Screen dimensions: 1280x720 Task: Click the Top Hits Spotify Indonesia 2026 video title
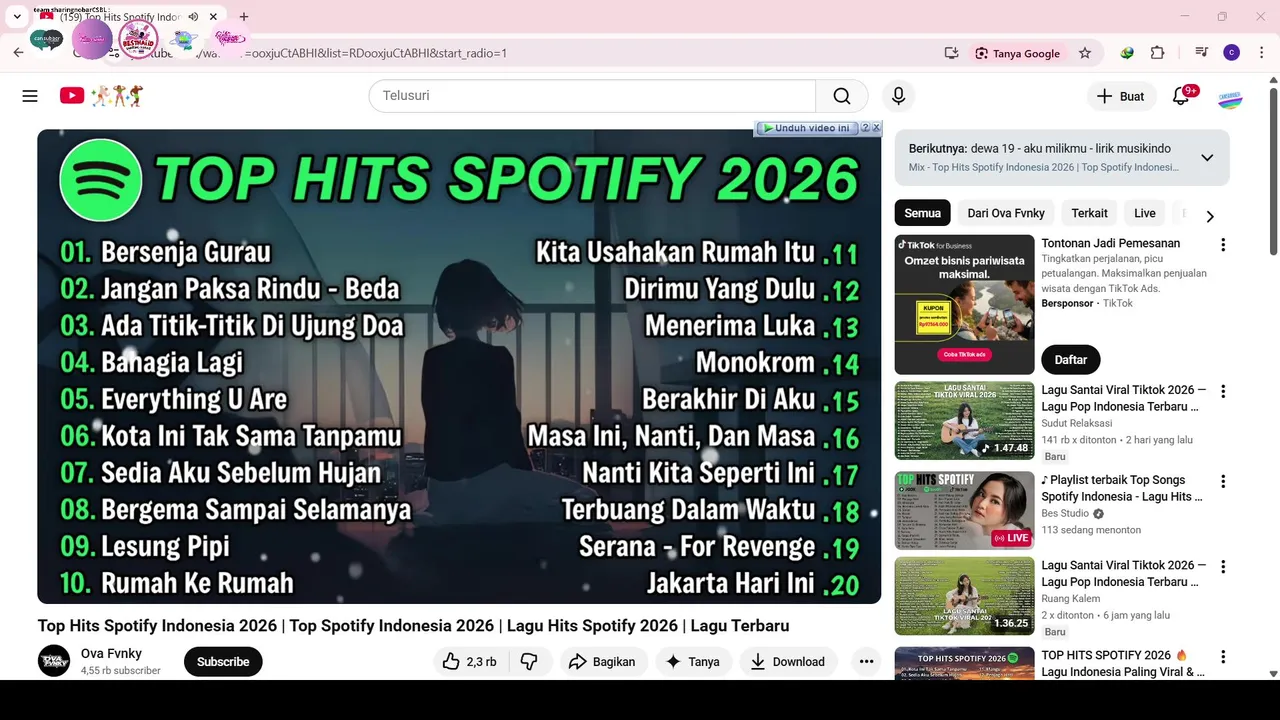click(x=413, y=626)
